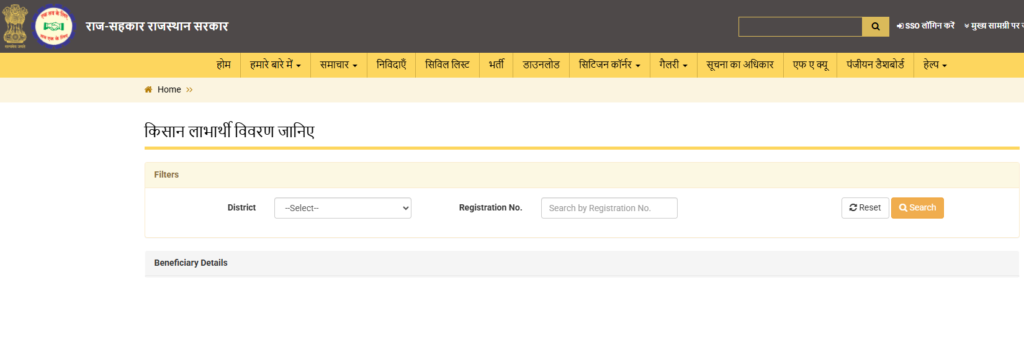This screenshot has height=362, width=1024.
Task: Open the District select dropdown
Action: pos(343,208)
